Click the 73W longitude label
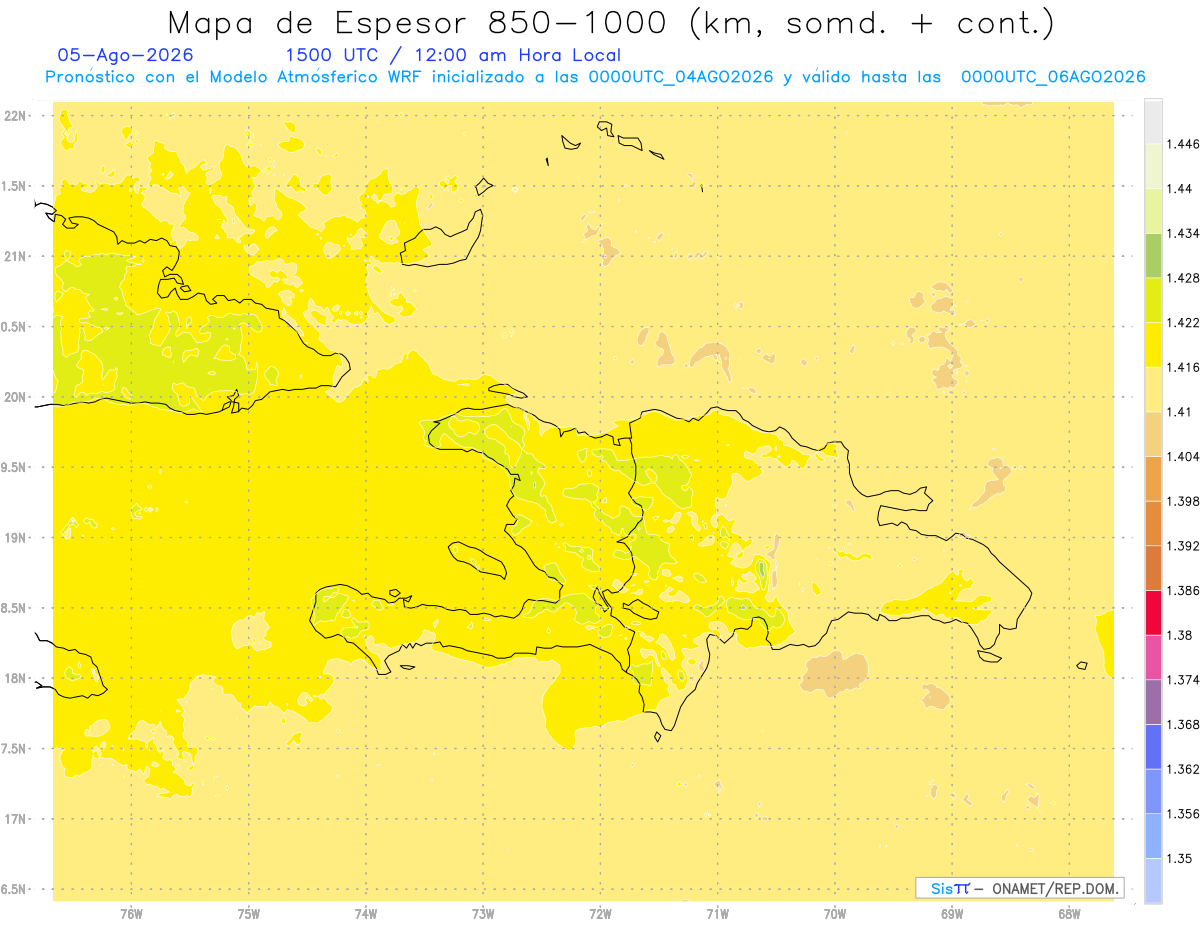Screen dimensions: 1200x927 pos(483,914)
